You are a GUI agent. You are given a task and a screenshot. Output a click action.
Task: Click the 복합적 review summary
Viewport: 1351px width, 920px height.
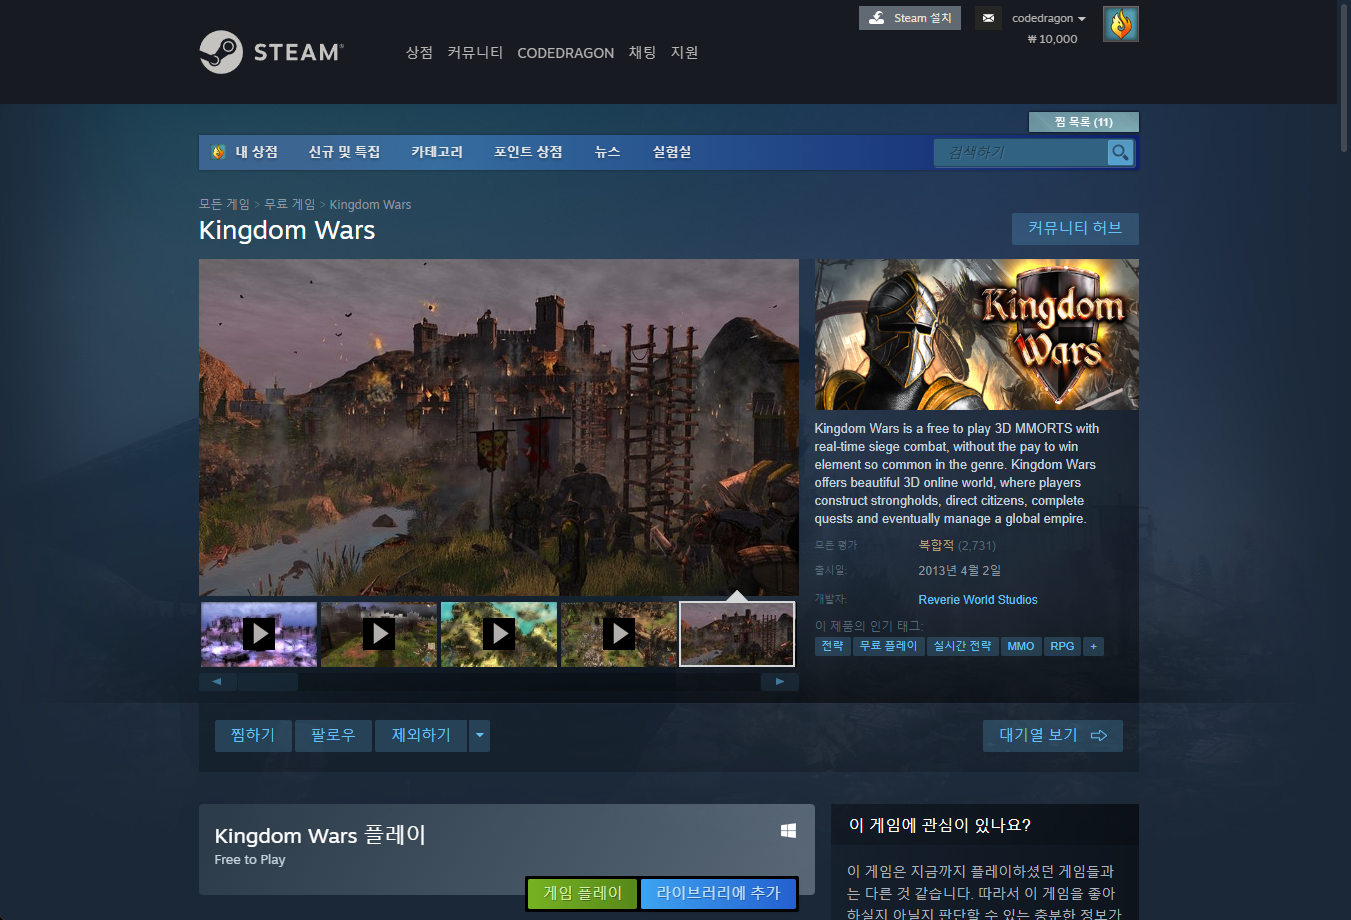[x=936, y=545]
